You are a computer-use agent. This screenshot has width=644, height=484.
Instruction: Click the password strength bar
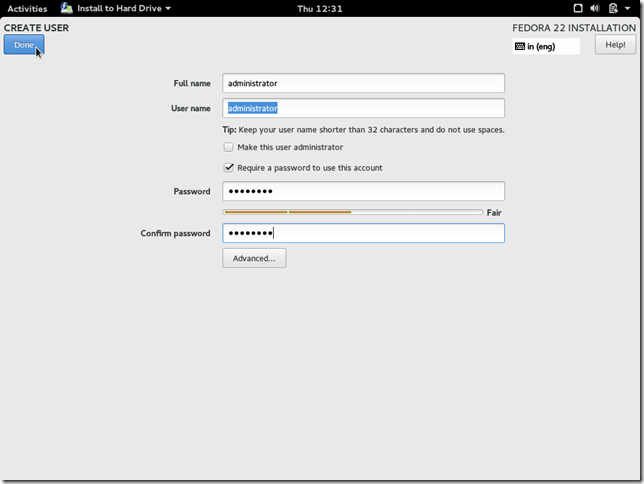point(353,212)
